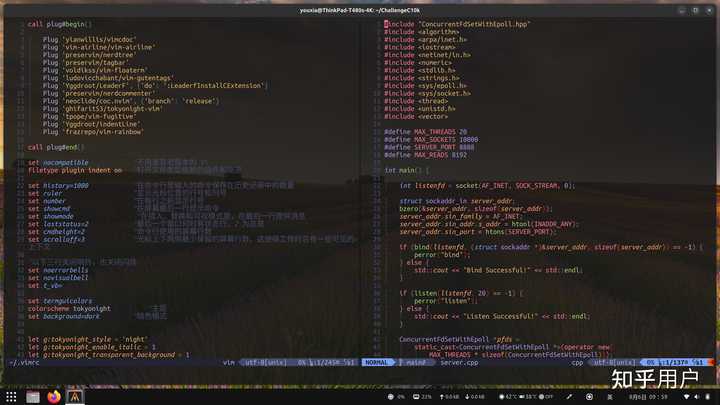The image size is (720, 405).
Task: Click the perror("bind") line
Action: coord(442,255)
